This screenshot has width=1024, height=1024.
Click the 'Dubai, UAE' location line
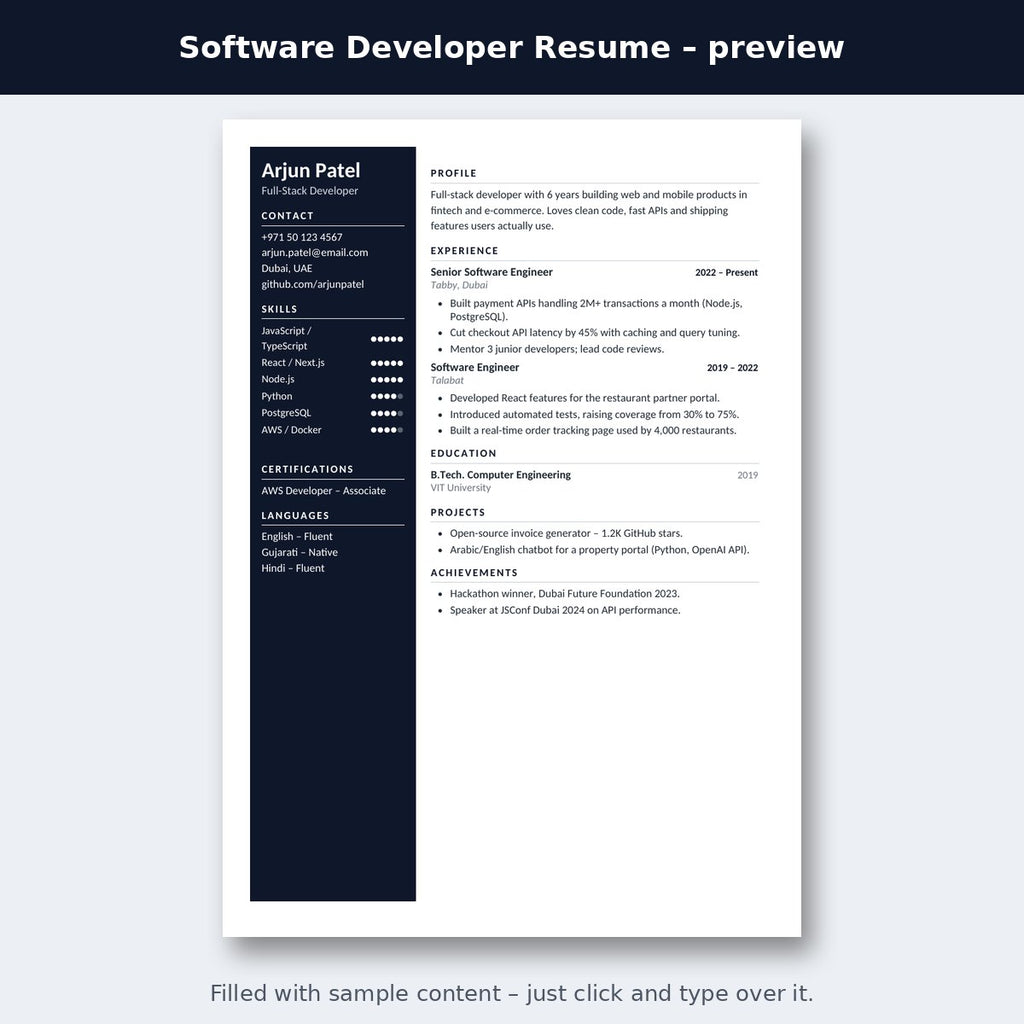287,268
